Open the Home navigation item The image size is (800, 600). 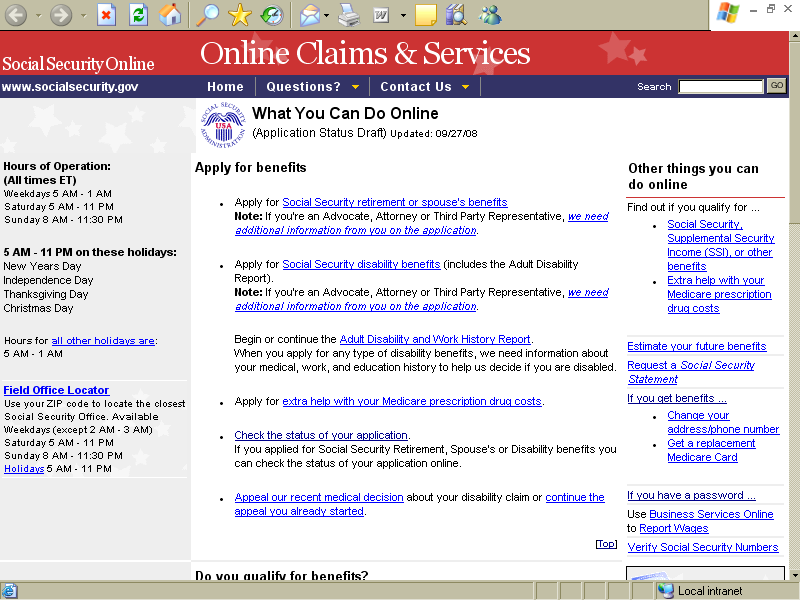pyautogui.click(x=225, y=87)
